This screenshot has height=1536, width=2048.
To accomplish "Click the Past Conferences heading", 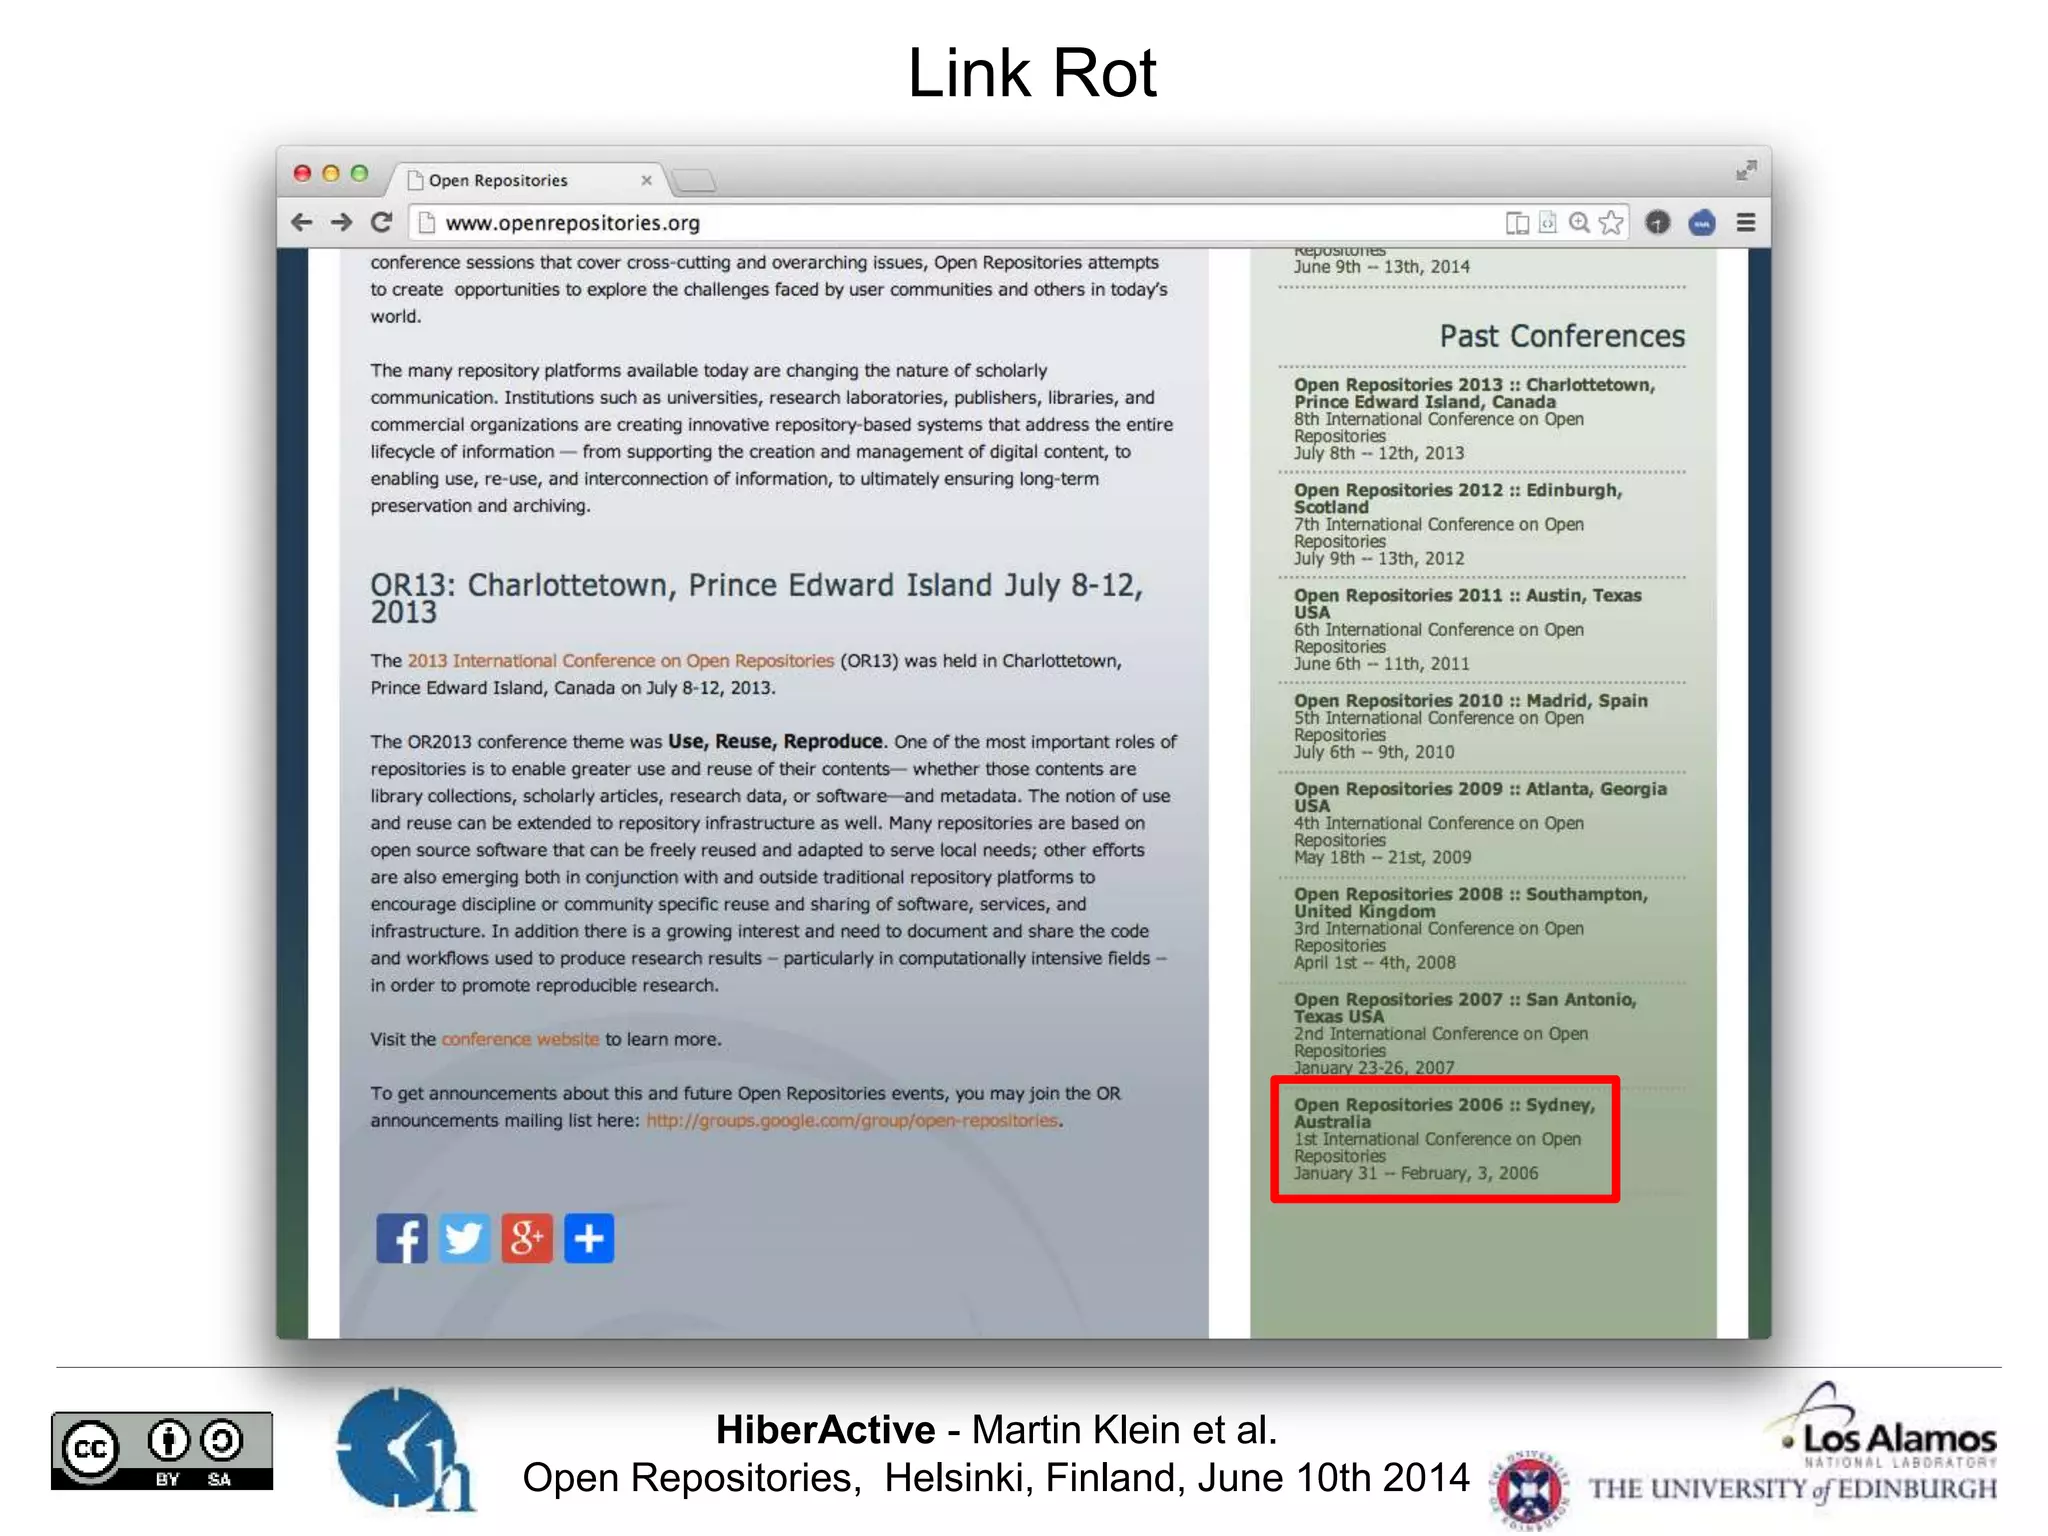I will point(1562,336).
